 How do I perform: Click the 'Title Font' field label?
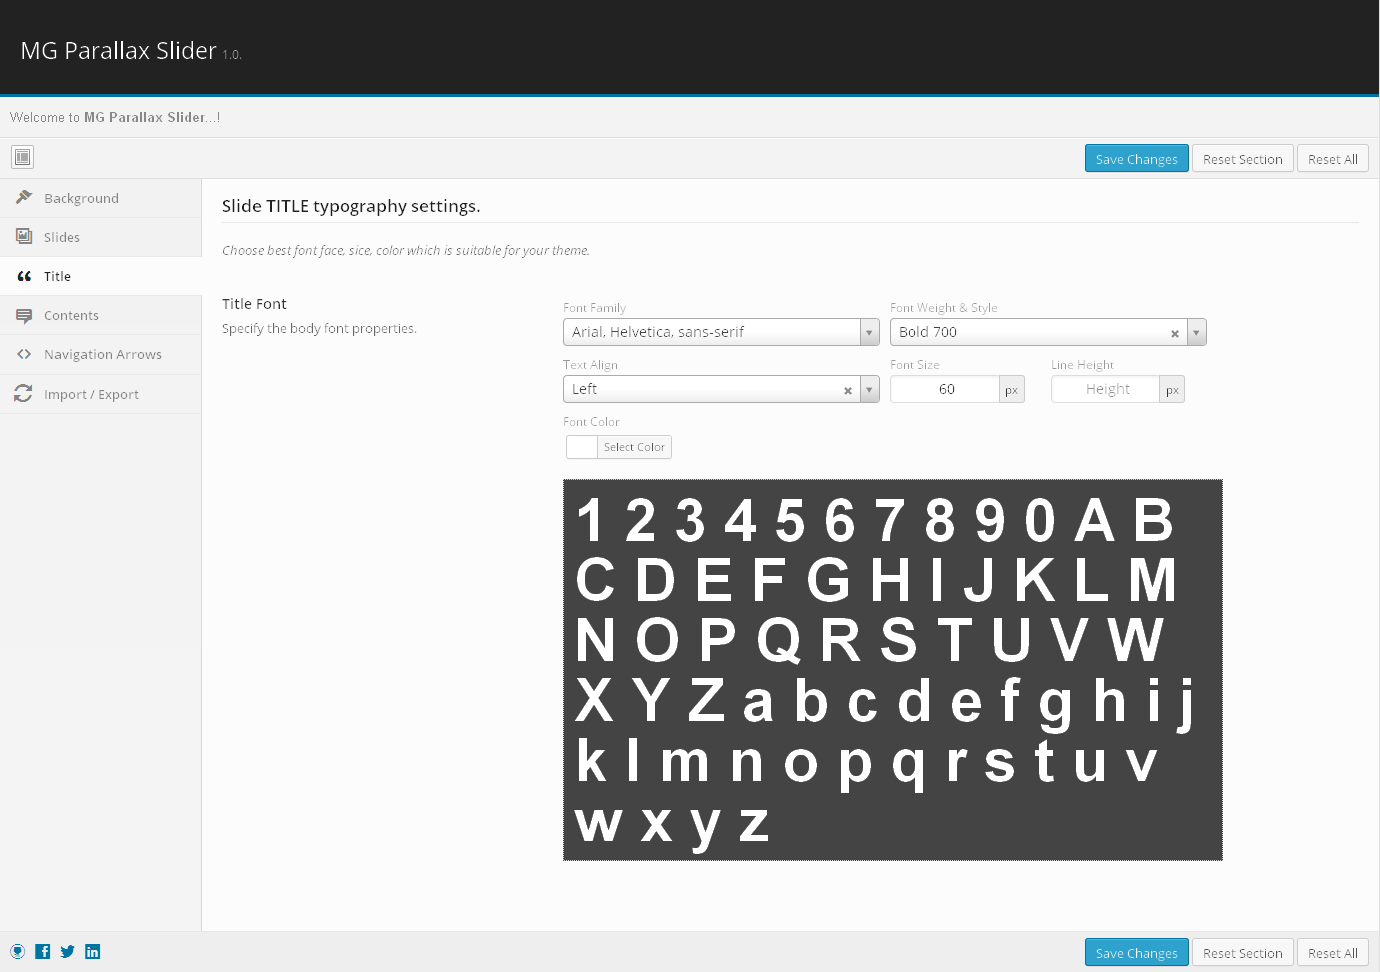(254, 304)
